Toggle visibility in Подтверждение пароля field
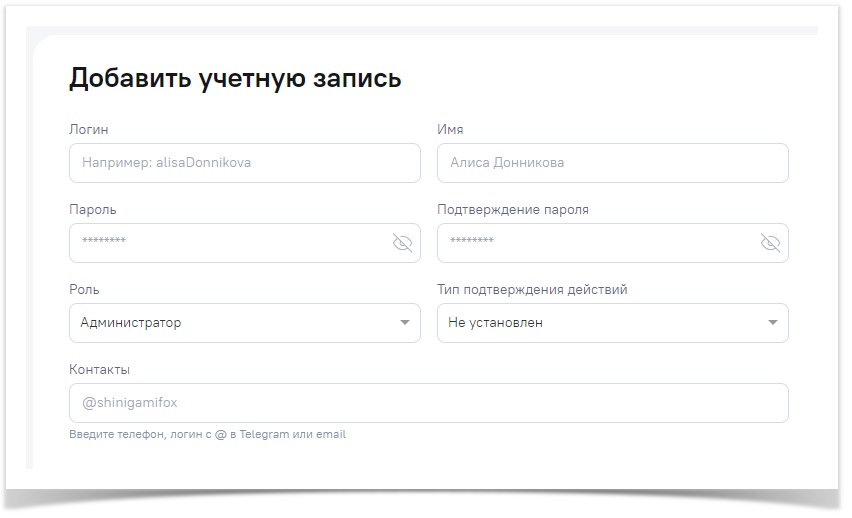This screenshot has height=518, width=852. (770, 243)
